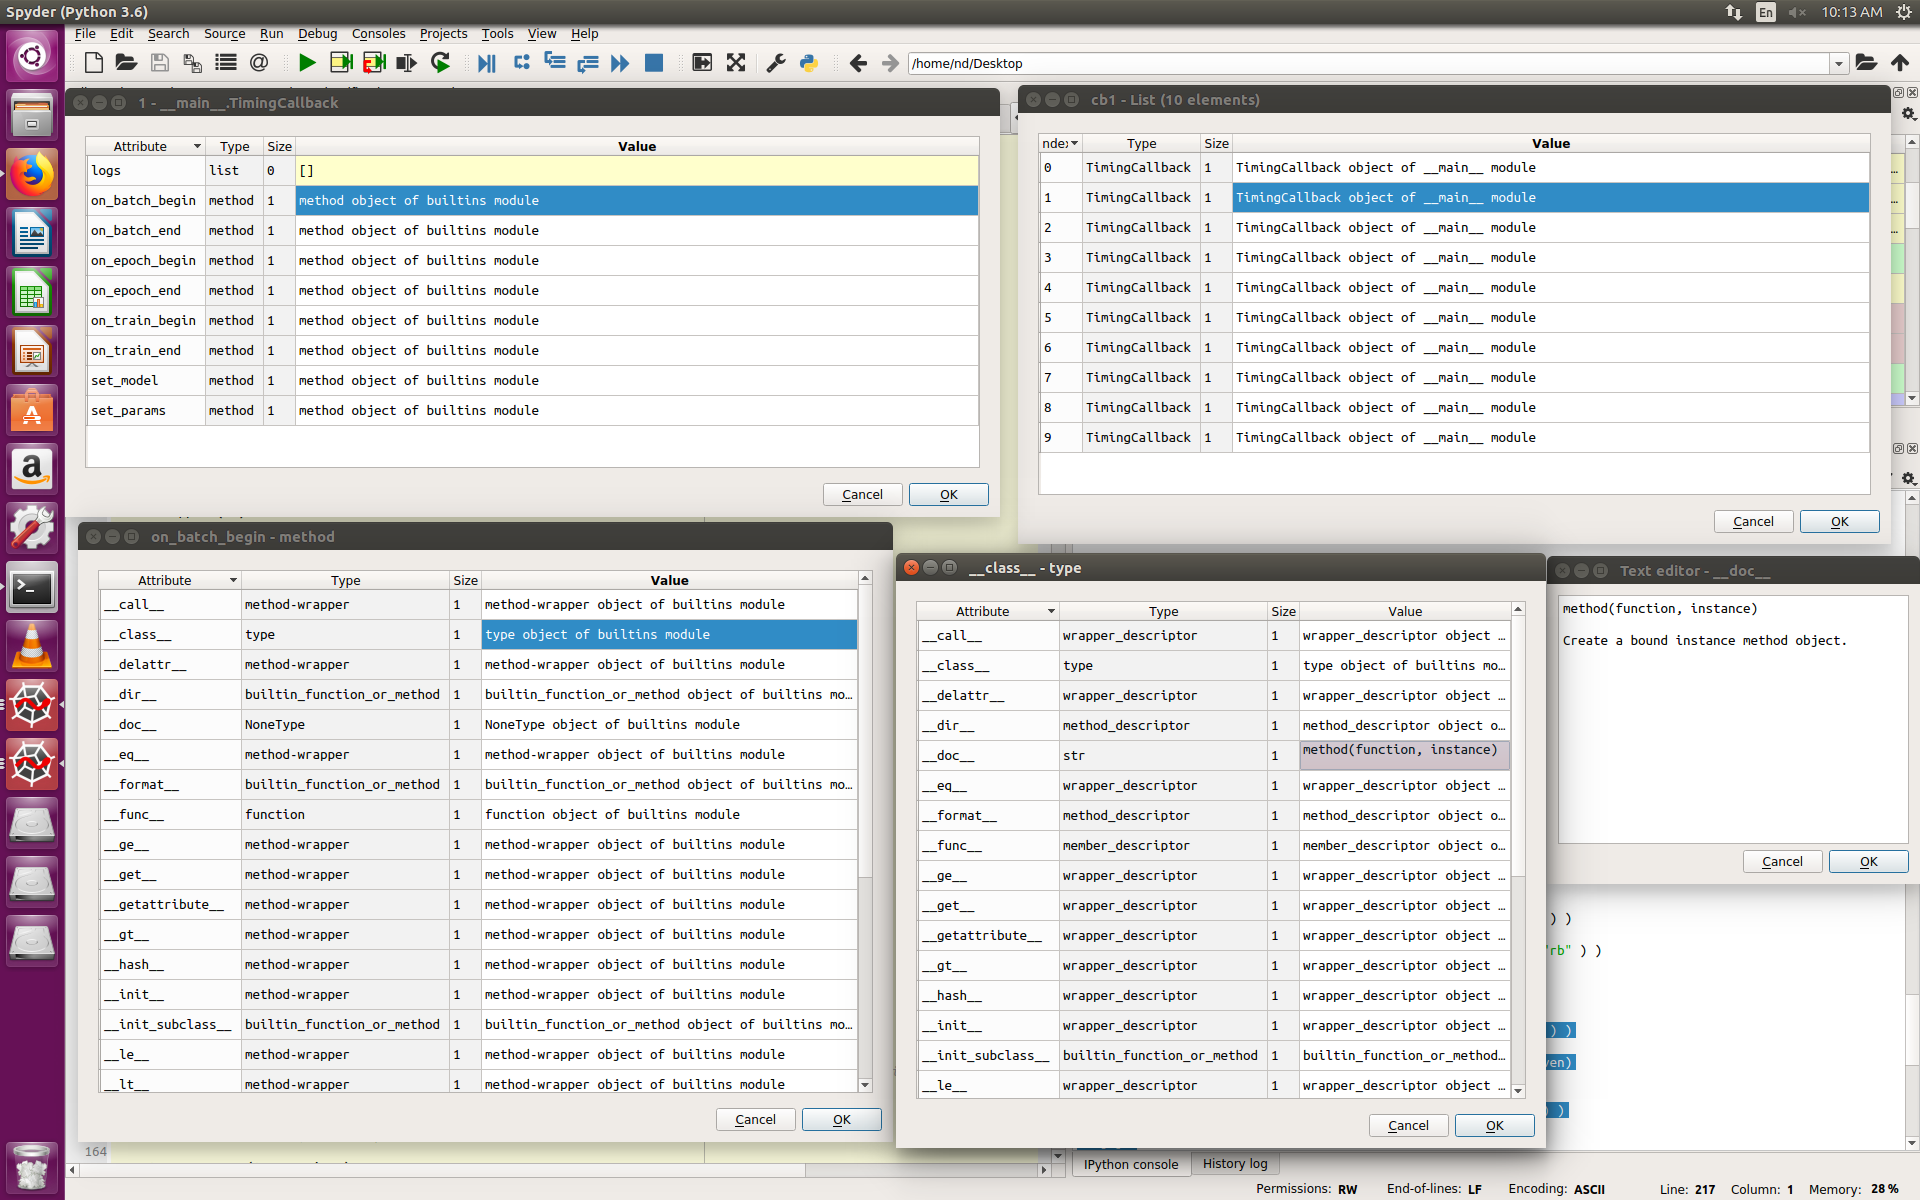This screenshot has width=1920, height=1200.
Task: Open the Variable Explorer options gear menu
Action: pos(1909,114)
